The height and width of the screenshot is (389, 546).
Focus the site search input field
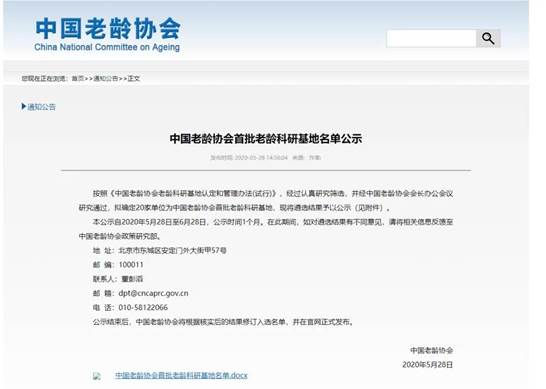click(431, 38)
